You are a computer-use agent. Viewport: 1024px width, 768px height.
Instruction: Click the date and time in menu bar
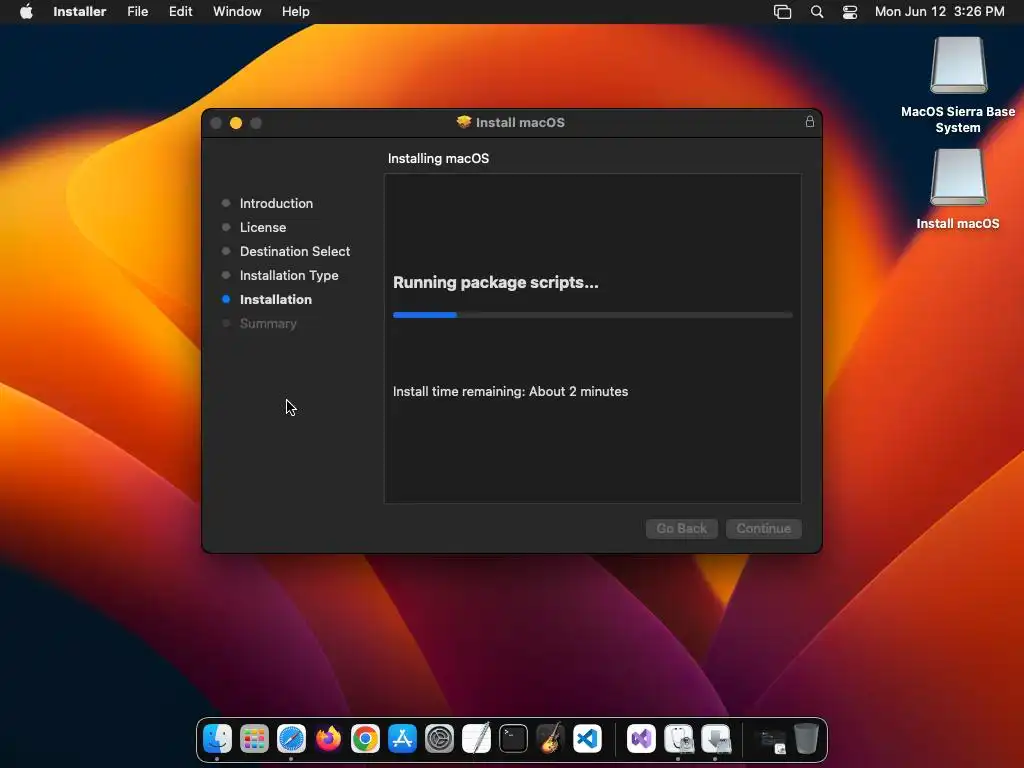click(x=939, y=12)
